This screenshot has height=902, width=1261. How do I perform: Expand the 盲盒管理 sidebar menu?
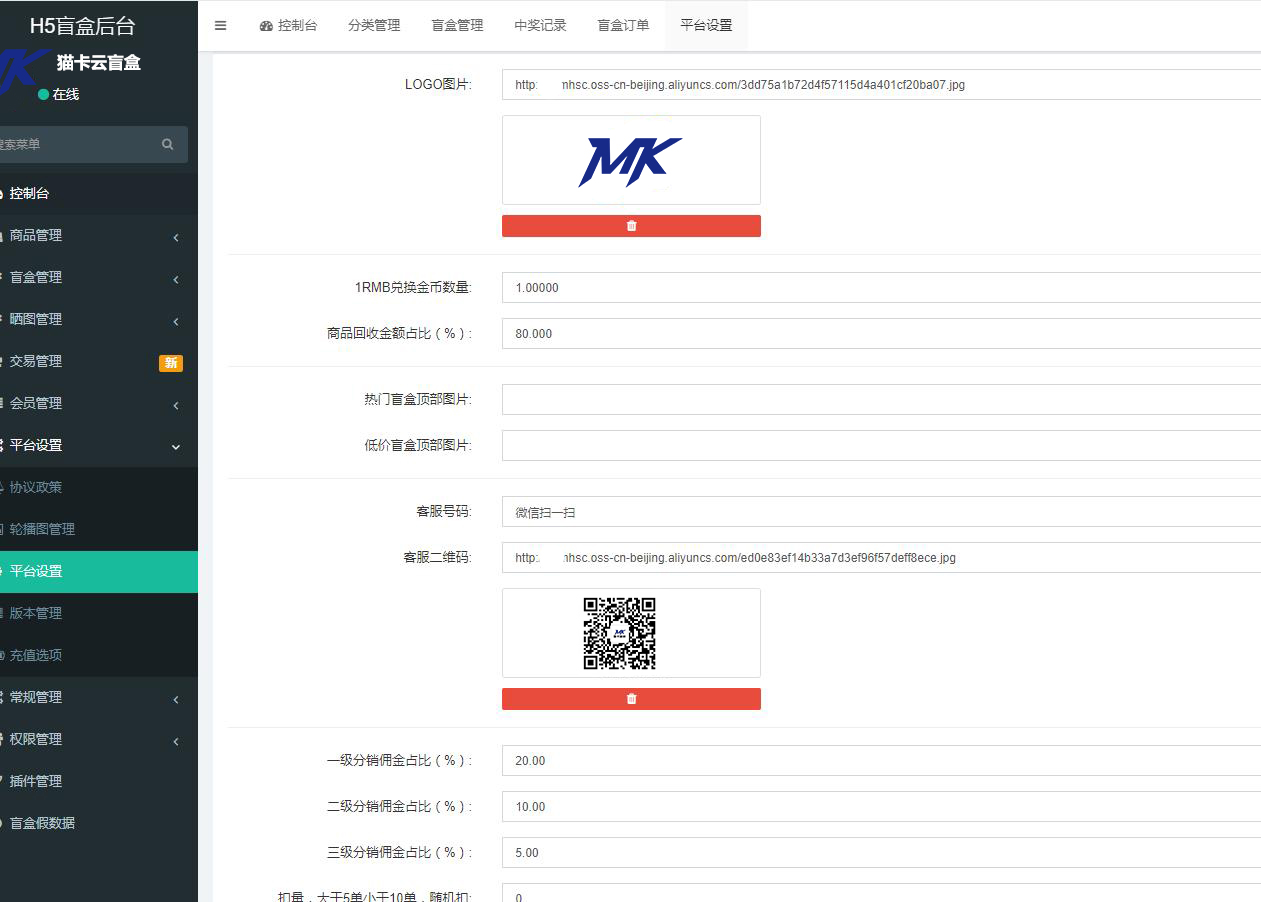point(99,278)
